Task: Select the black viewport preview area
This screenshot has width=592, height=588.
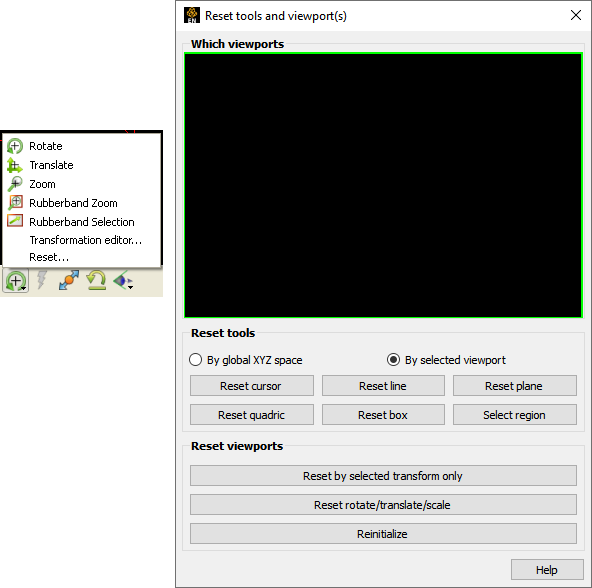Action: click(383, 185)
